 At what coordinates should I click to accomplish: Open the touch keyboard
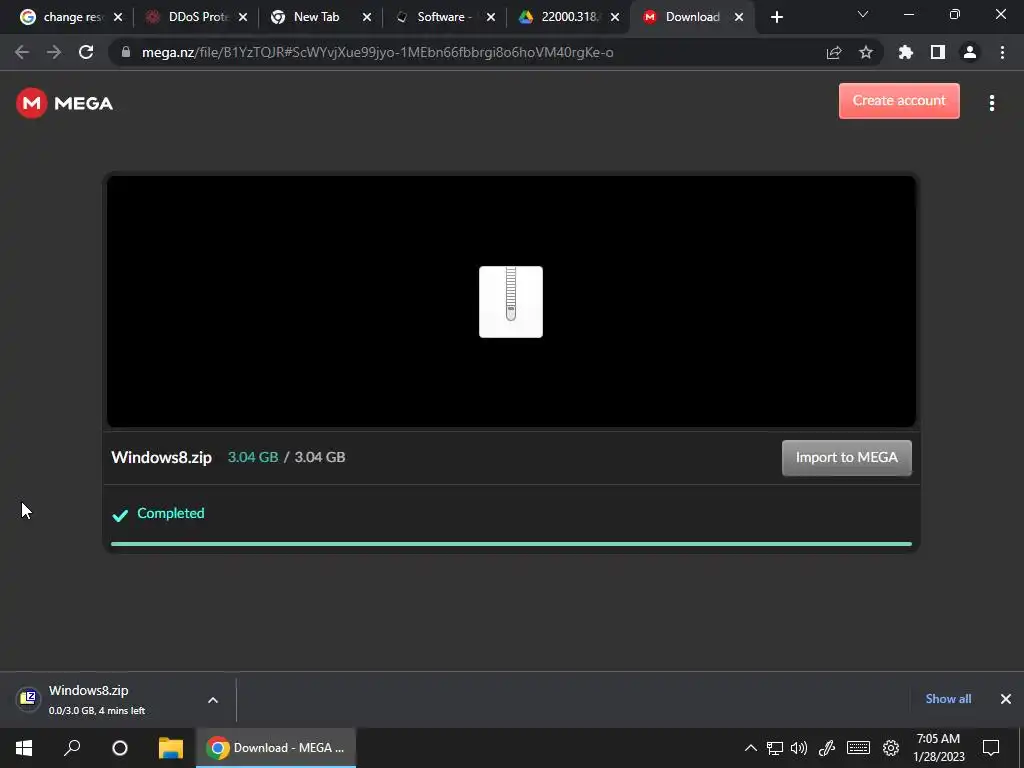pyautogui.click(x=858, y=748)
